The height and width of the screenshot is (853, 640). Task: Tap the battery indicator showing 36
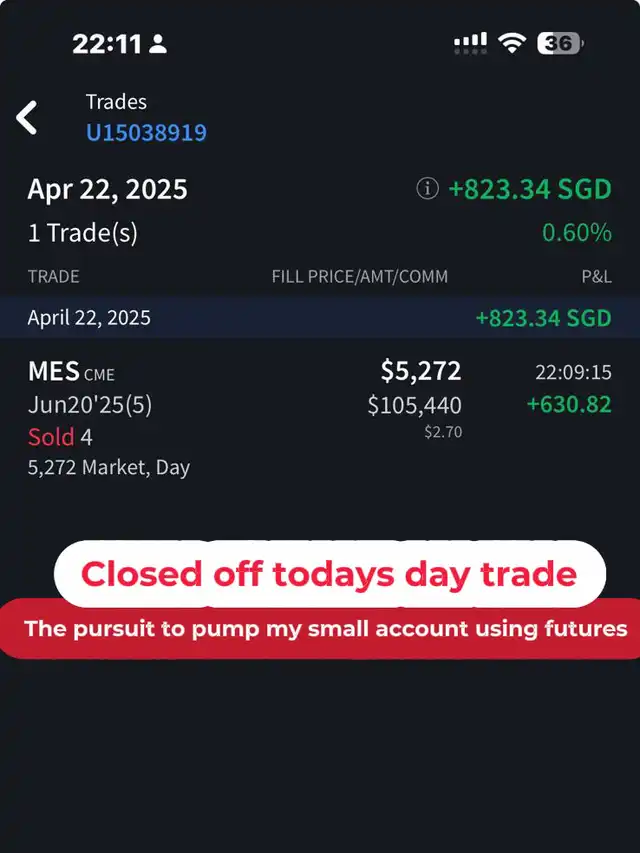(561, 44)
